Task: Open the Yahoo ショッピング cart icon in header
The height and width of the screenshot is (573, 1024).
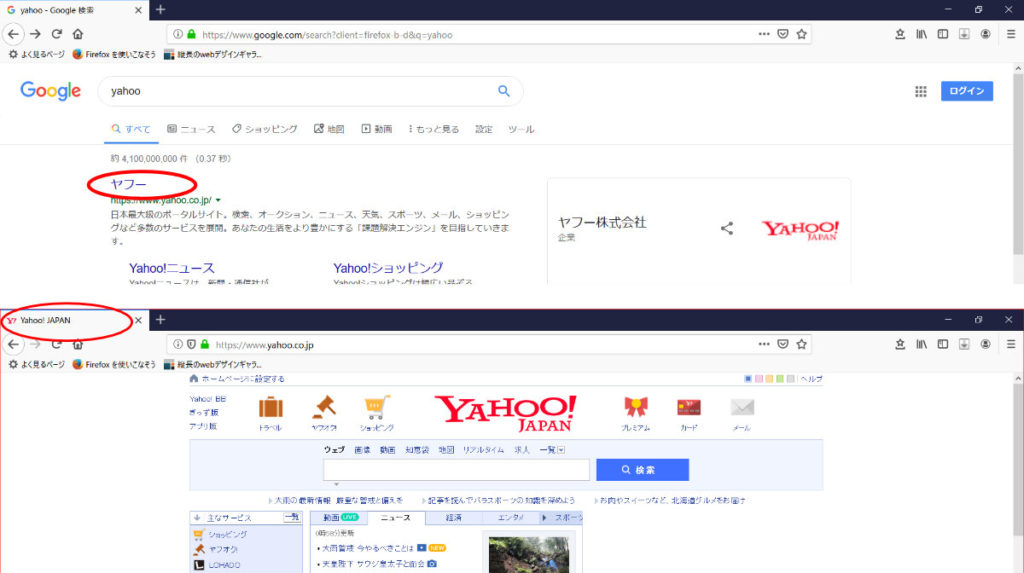Action: click(x=376, y=408)
